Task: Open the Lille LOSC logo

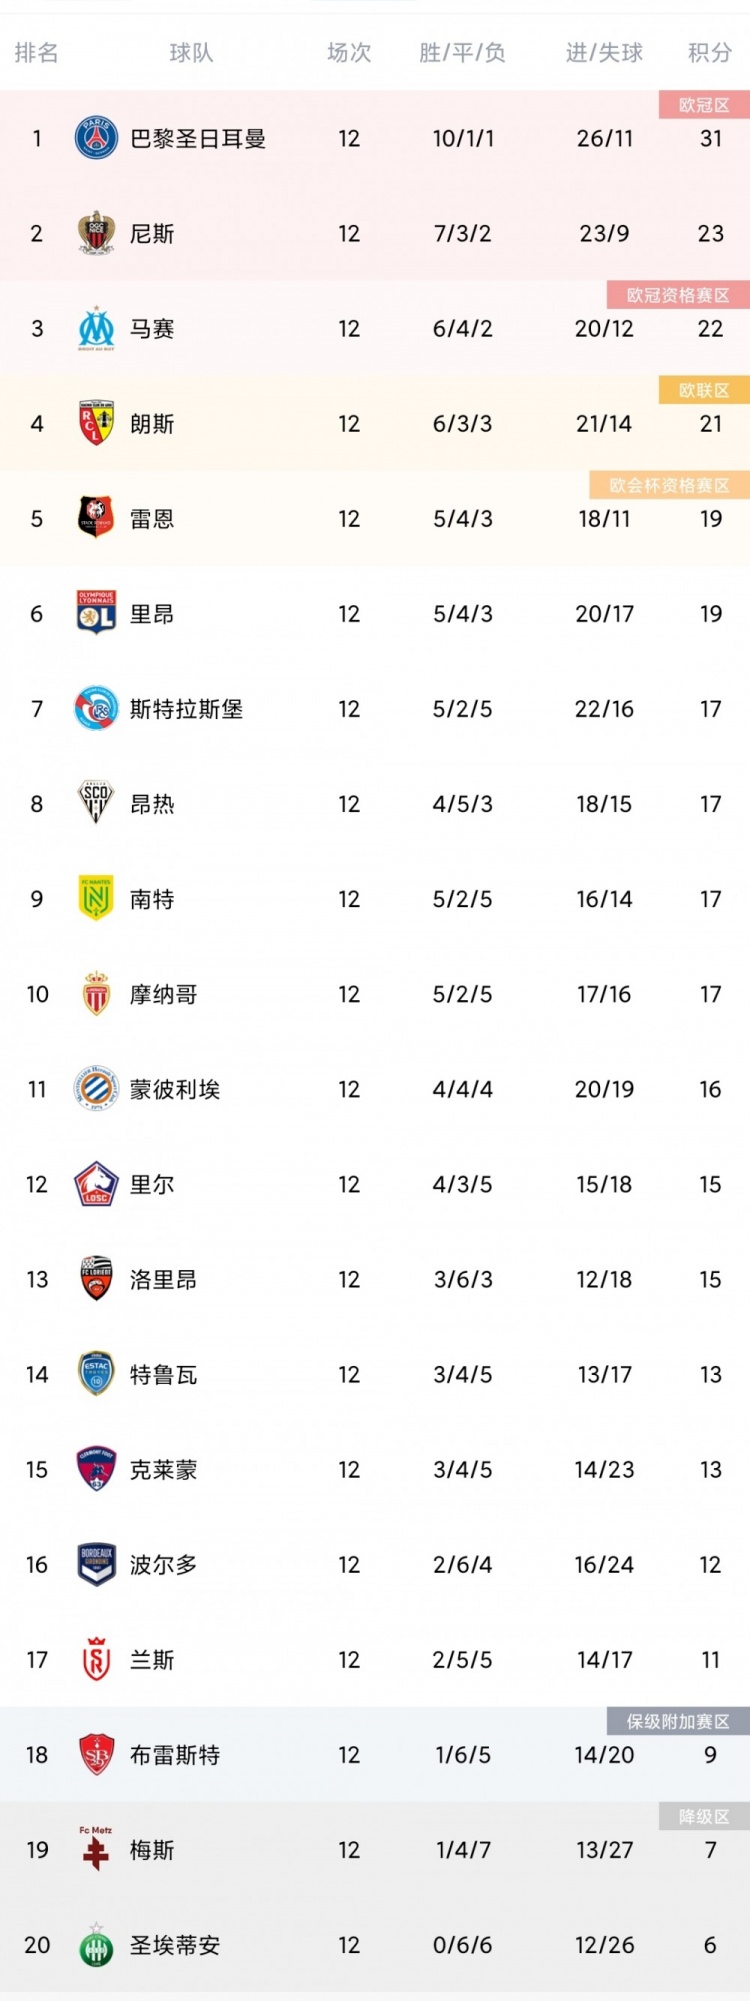Action: point(96,1184)
